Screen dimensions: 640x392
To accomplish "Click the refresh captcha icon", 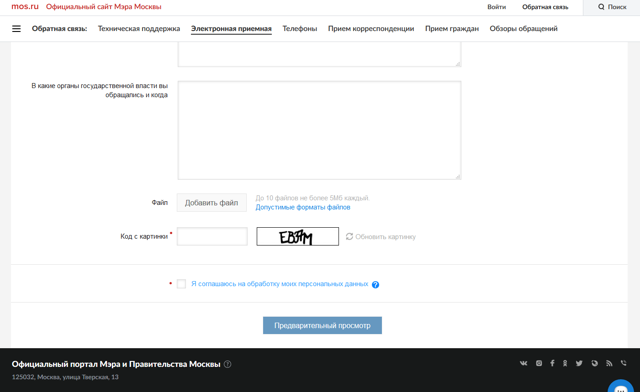I will point(349,236).
